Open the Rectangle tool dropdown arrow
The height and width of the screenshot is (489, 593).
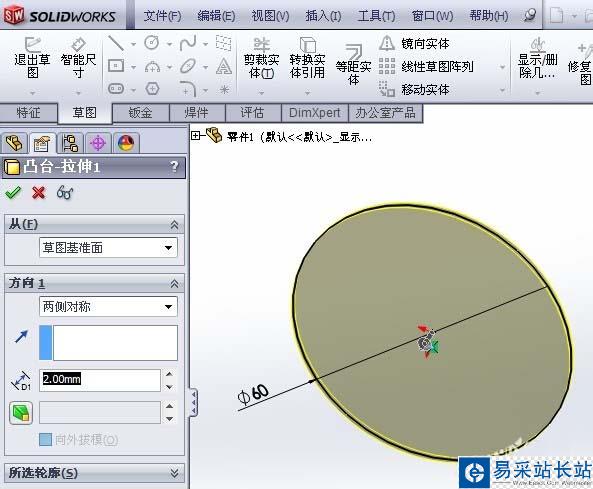[x=134, y=68]
